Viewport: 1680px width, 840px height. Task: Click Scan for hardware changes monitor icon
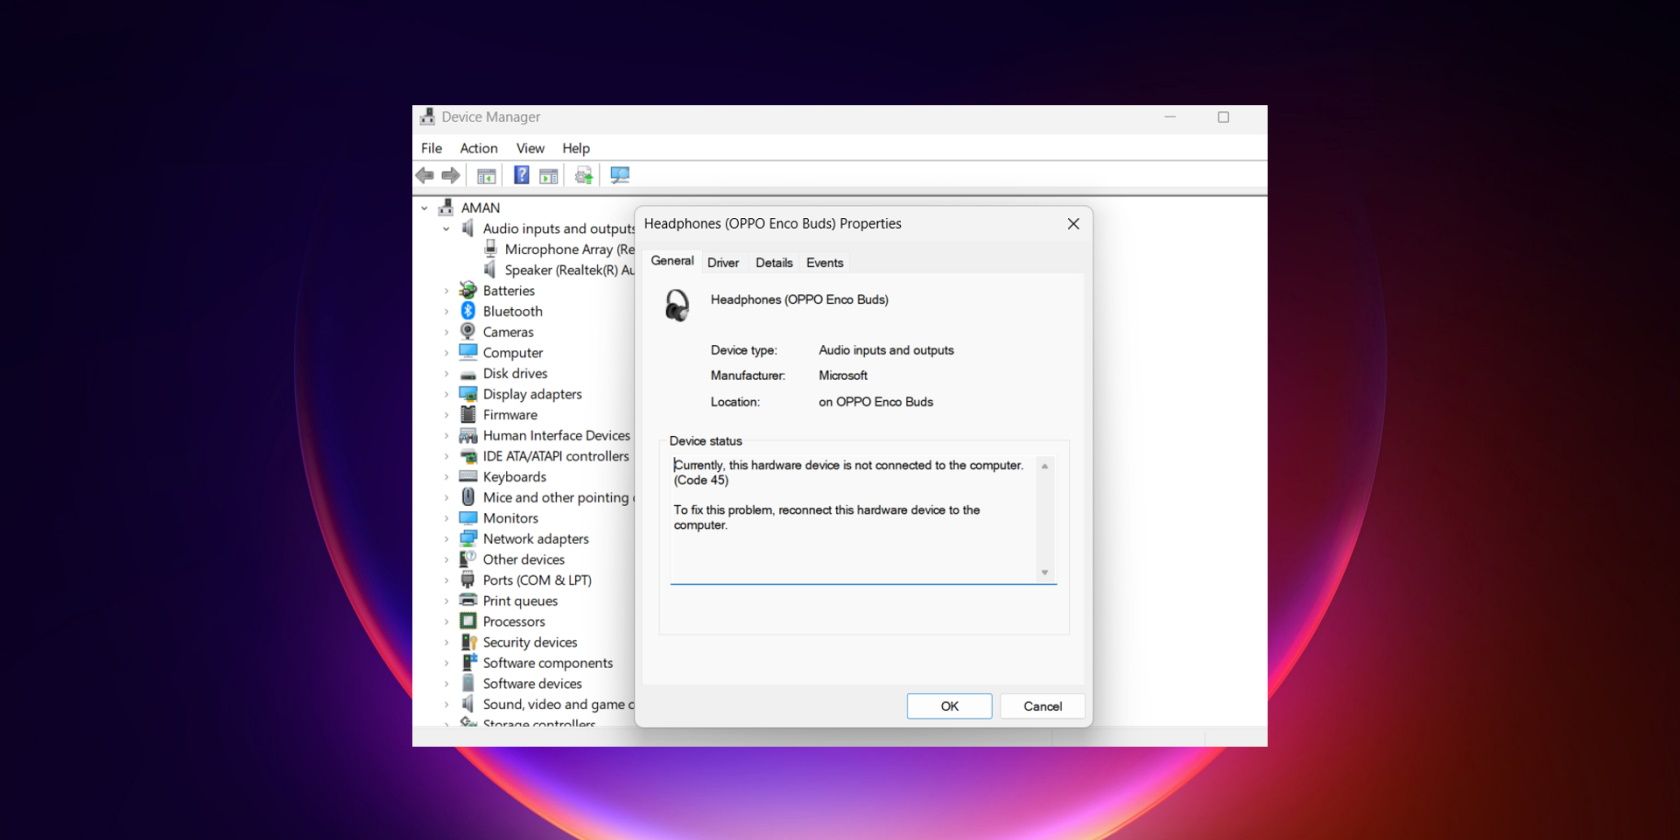620,176
